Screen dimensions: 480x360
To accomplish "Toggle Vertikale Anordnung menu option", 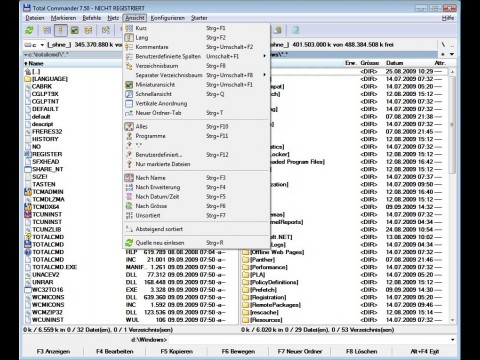I will tap(196, 103).
